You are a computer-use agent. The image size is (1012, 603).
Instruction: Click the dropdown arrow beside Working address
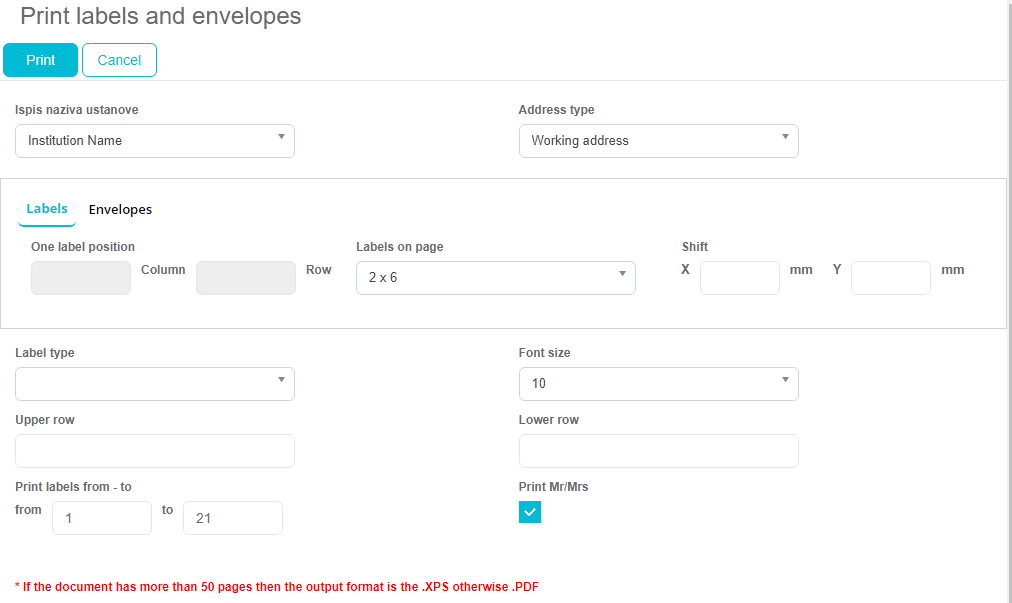tap(784, 137)
